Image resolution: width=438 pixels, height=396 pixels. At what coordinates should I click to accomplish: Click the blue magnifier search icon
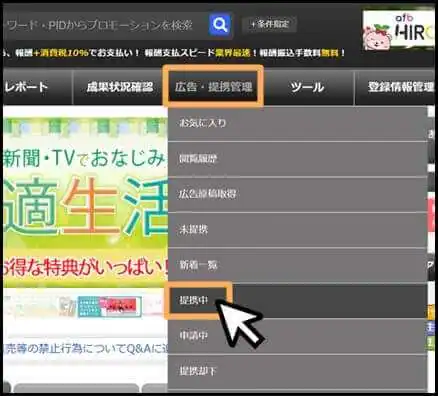220,25
